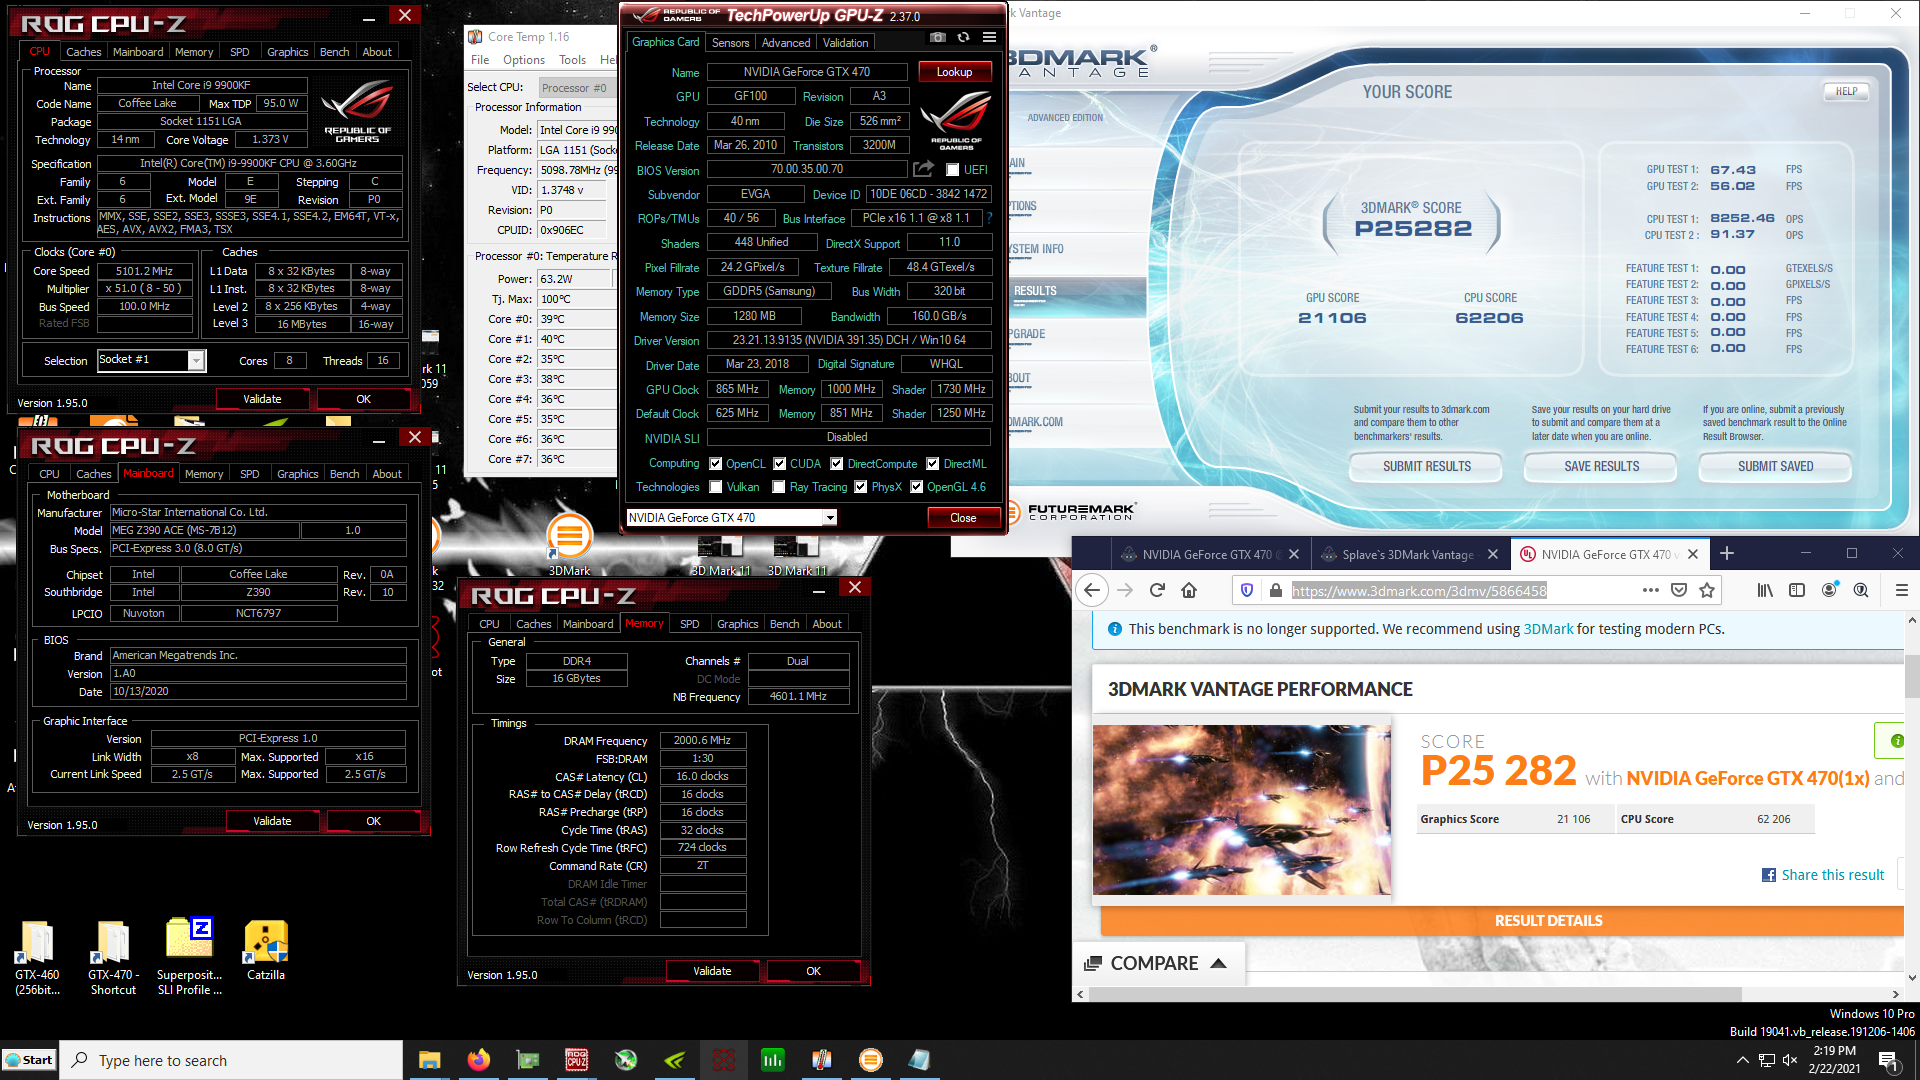Open the GPU-Z hamburger menu

989,37
